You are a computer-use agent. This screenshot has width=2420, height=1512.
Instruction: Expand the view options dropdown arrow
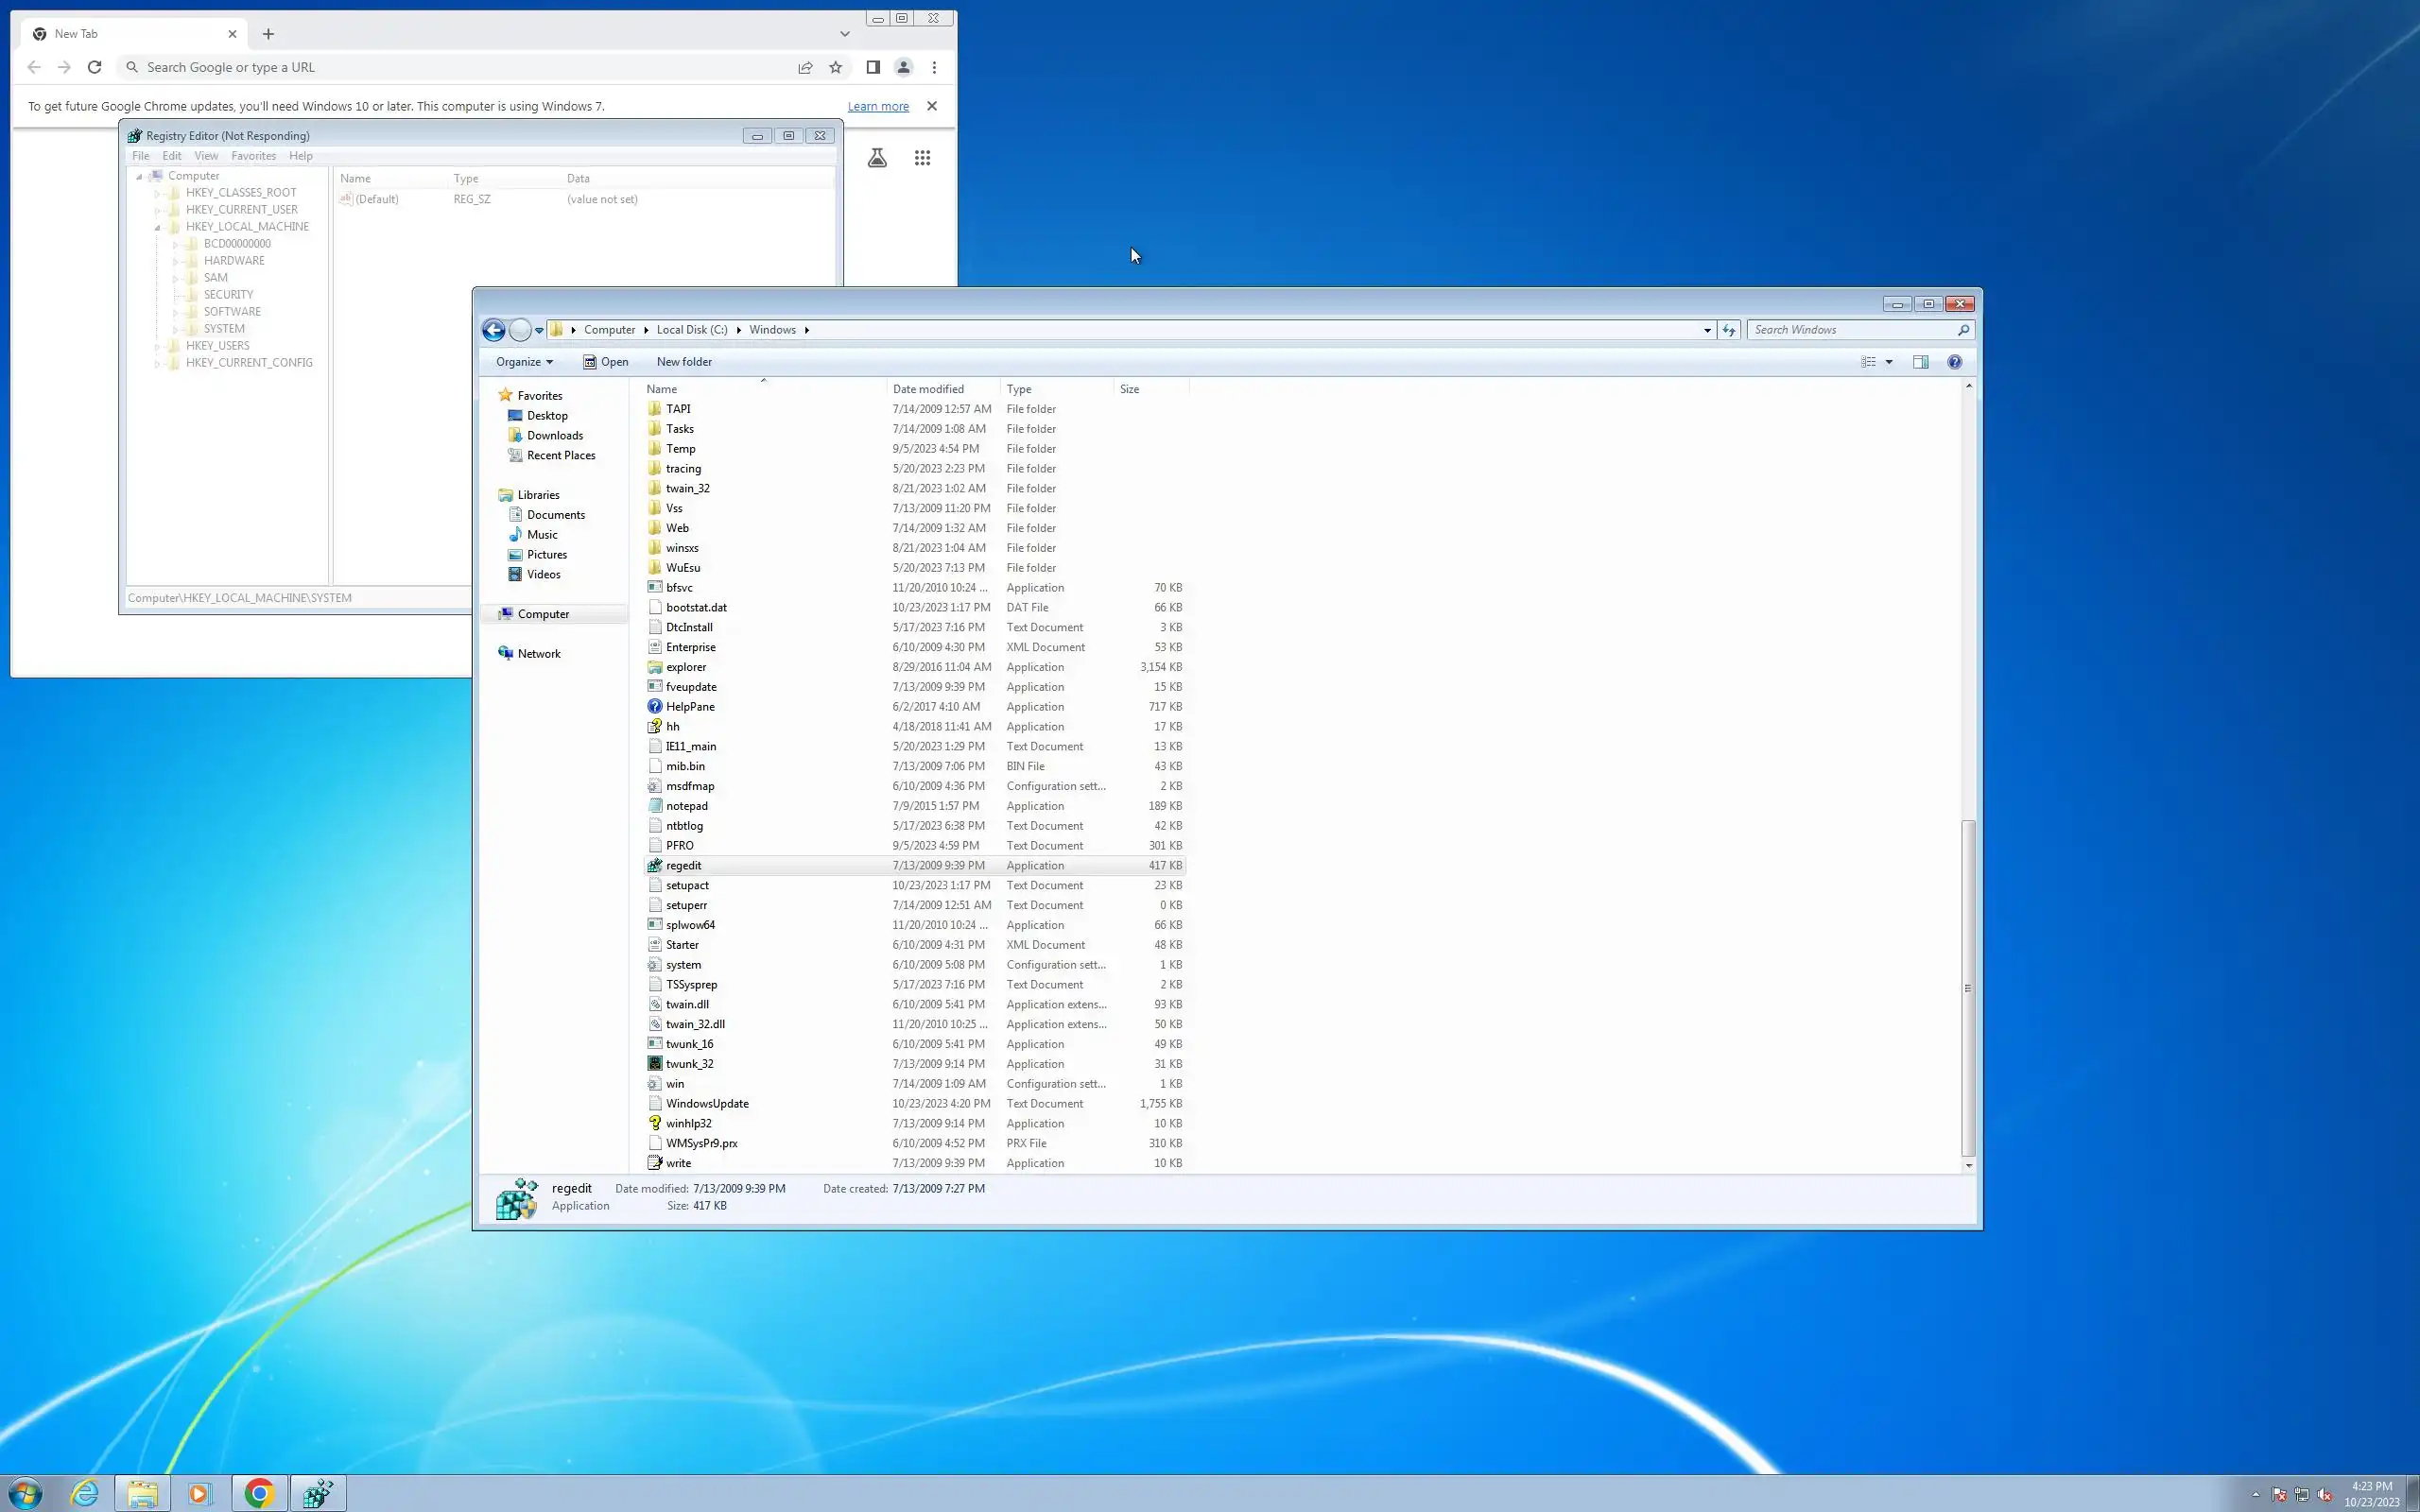(x=1889, y=362)
